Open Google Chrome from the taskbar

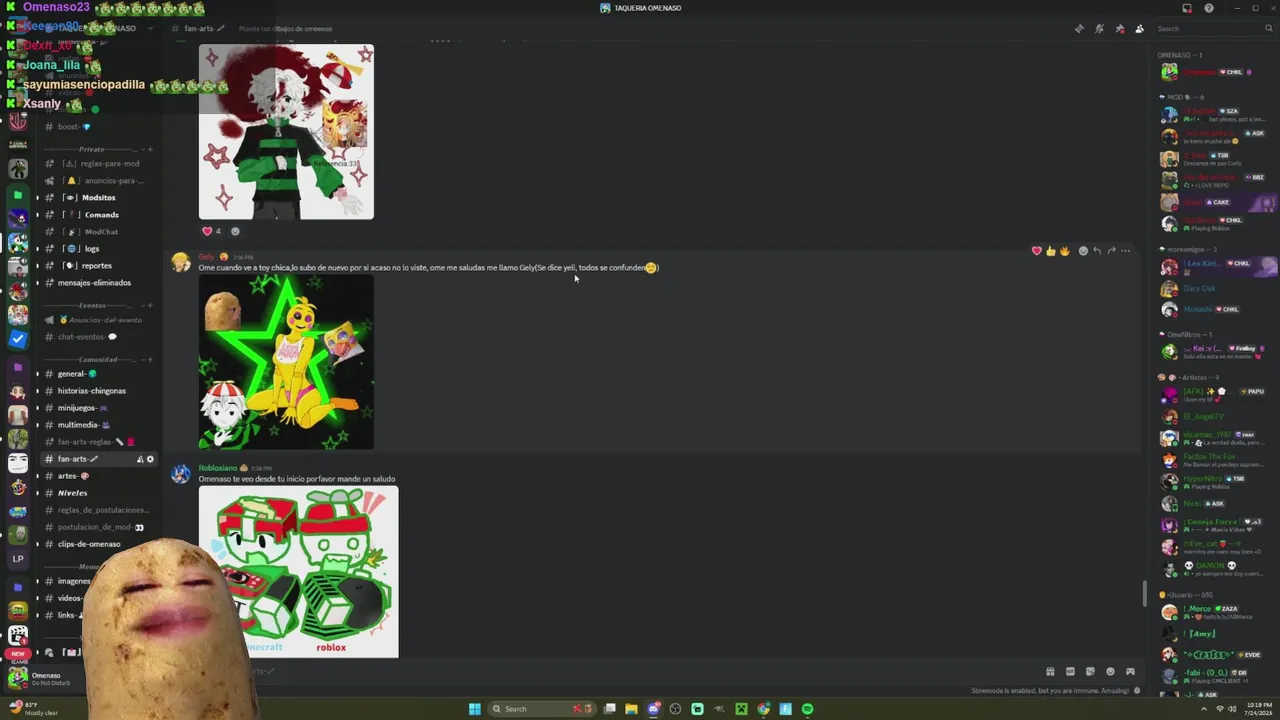(x=763, y=709)
